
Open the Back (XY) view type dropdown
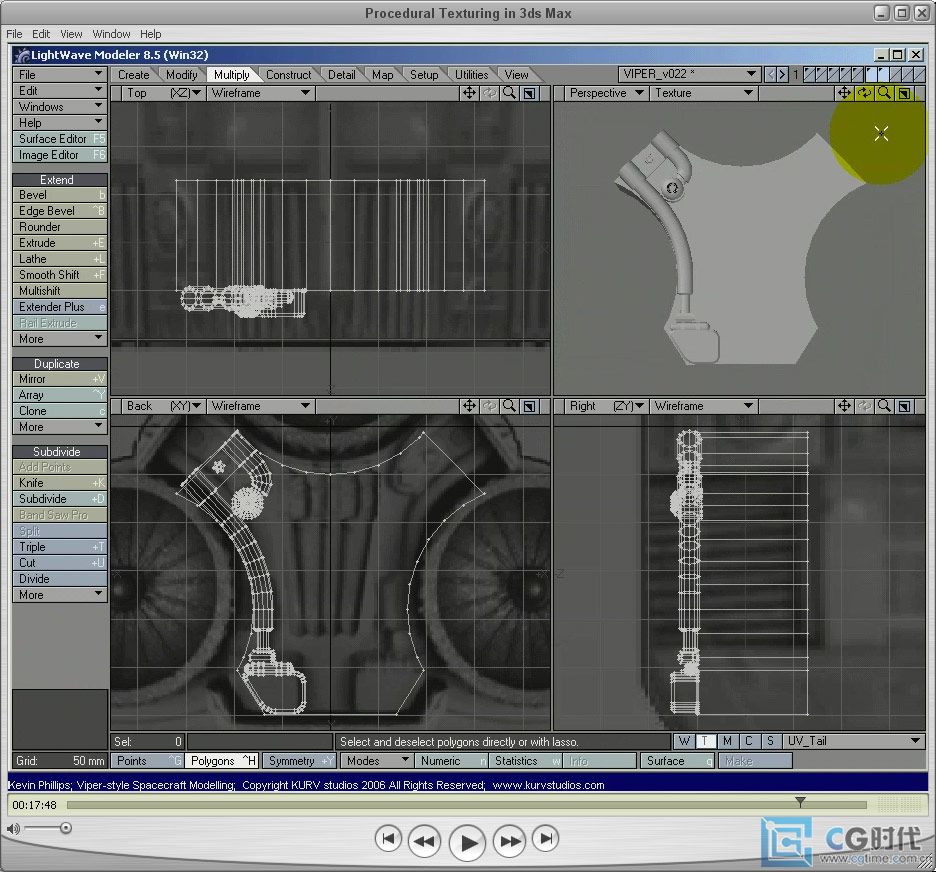click(163, 406)
